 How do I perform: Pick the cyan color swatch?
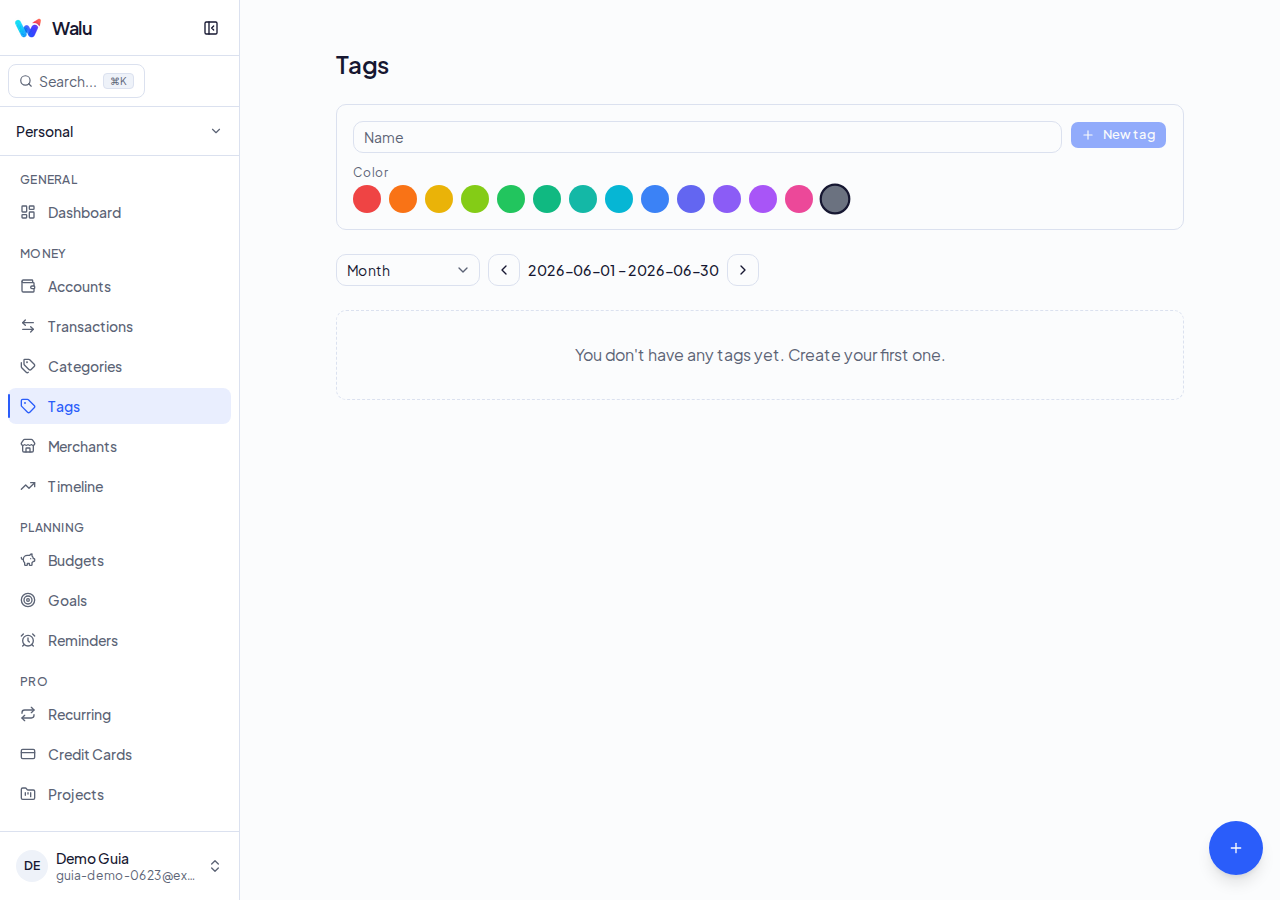click(619, 199)
